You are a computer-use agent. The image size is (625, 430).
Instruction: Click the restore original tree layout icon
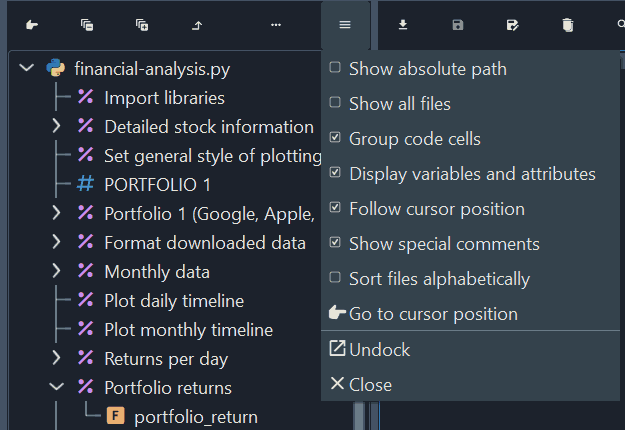197,26
